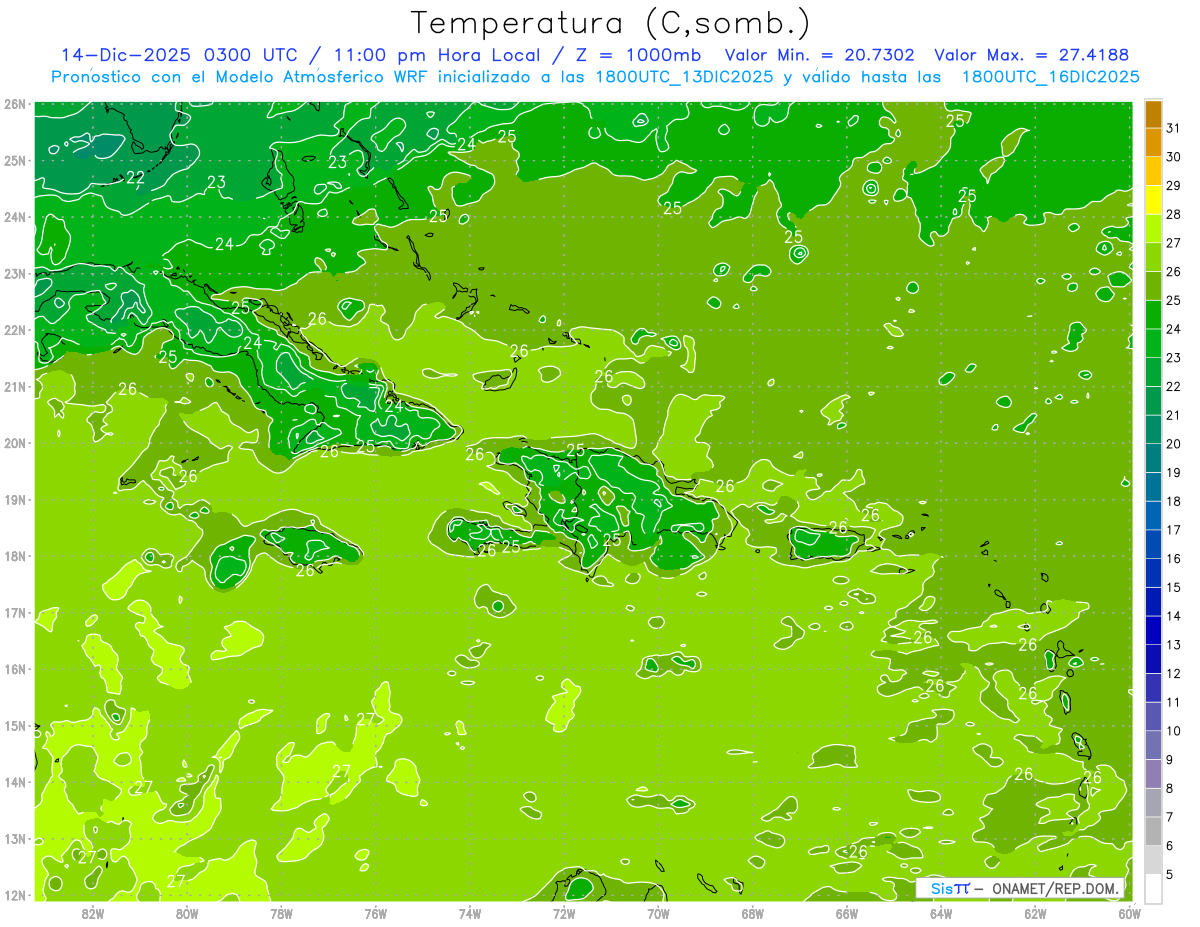
Task: Pick the green legend band between 23 and 24
Action: point(1153,344)
